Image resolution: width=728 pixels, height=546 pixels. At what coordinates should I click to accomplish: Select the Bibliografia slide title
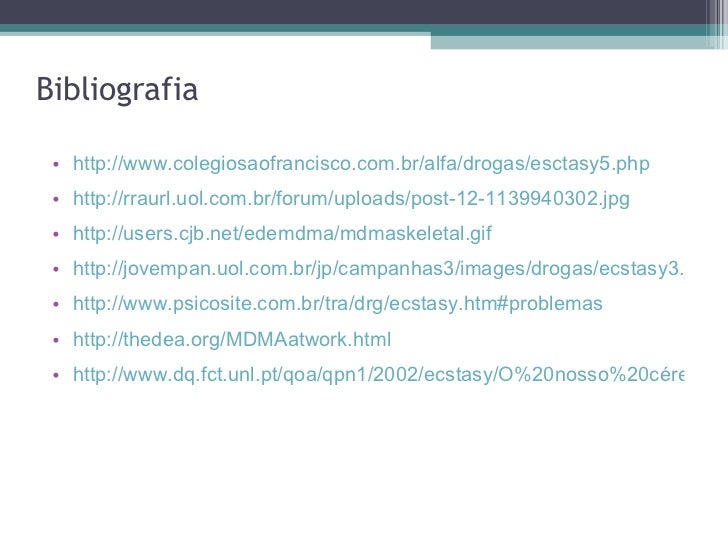click(x=117, y=89)
